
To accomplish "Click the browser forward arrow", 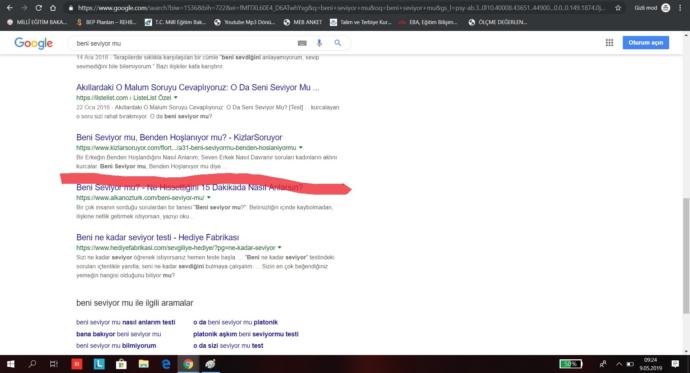I will click(24, 8).
